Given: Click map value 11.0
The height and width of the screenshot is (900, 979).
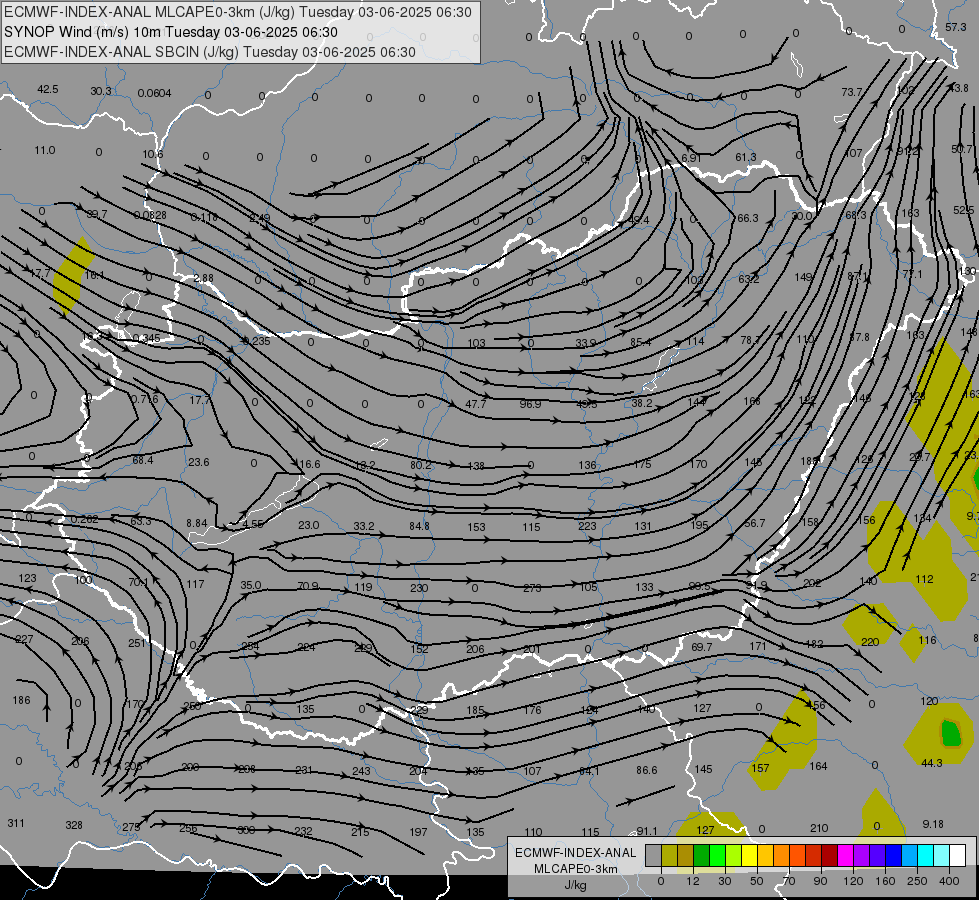Looking at the screenshot, I should click(x=44, y=151).
